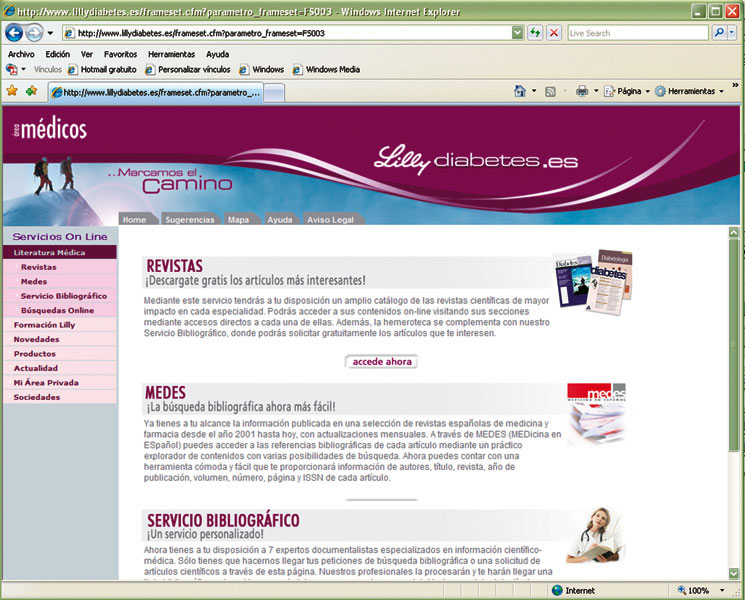Open the Ayuda site tab
Screen dimensions: 745x600
pos(280,219)
